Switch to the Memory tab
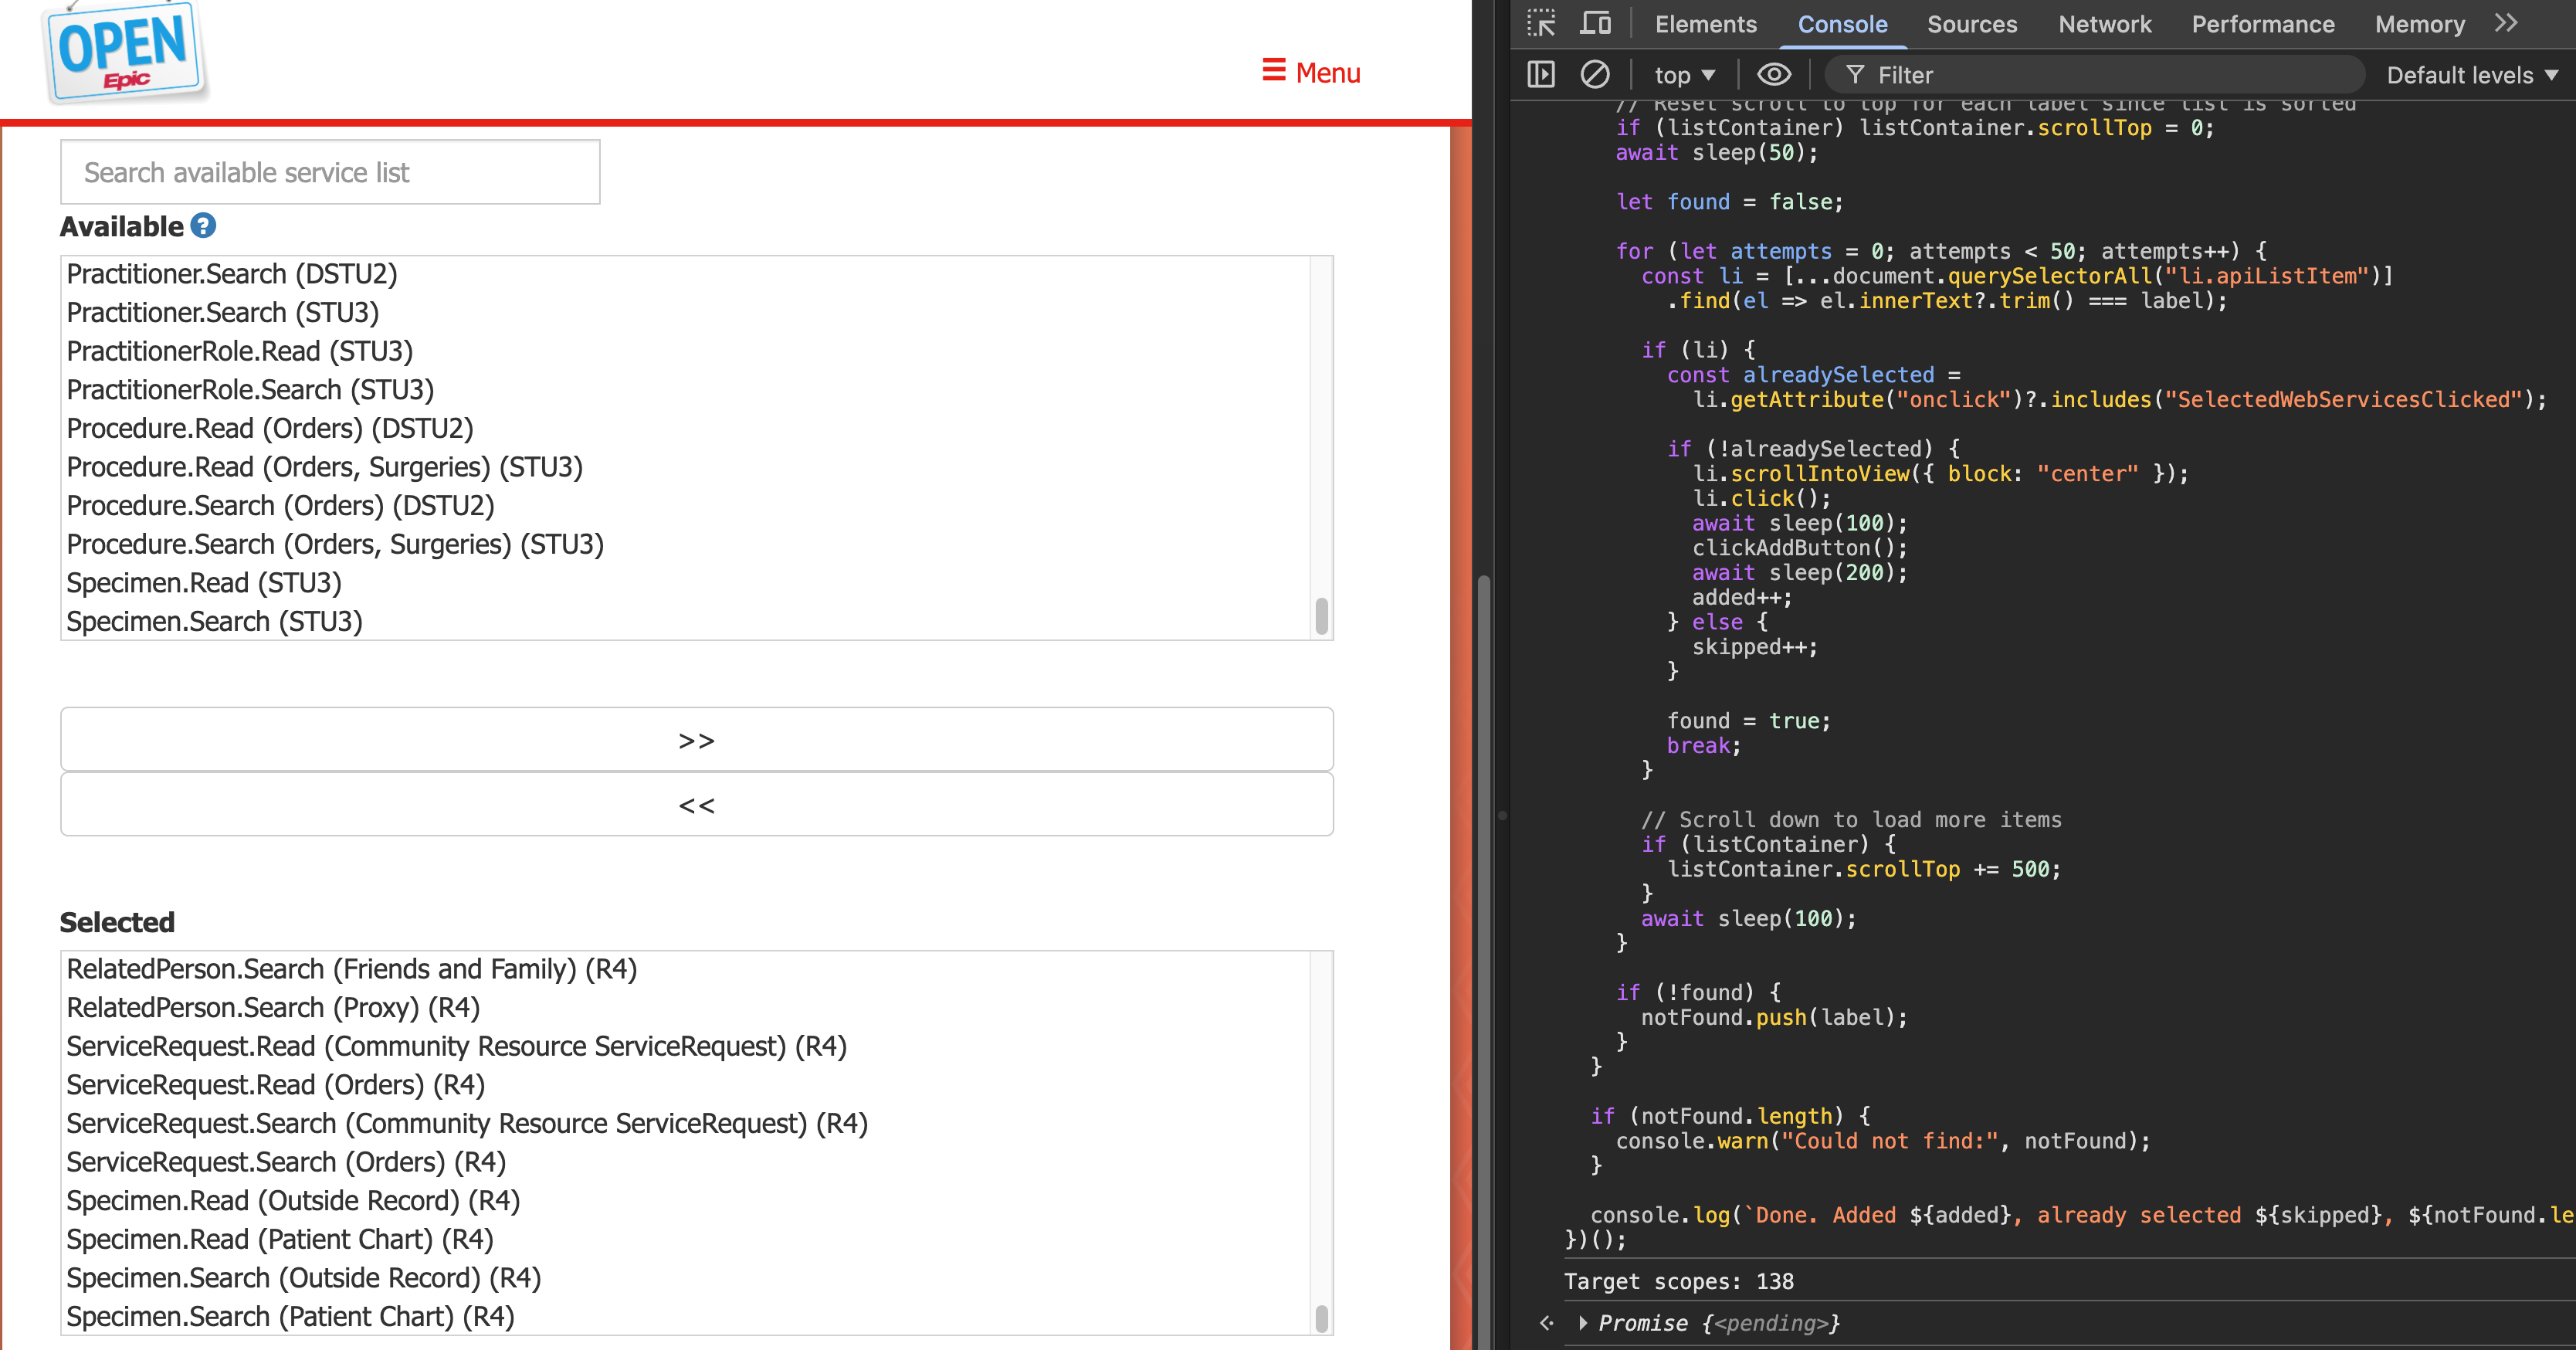The width and height of the screenshot is (2576, 1350). pyautogui.click(x=2420, y=24)
